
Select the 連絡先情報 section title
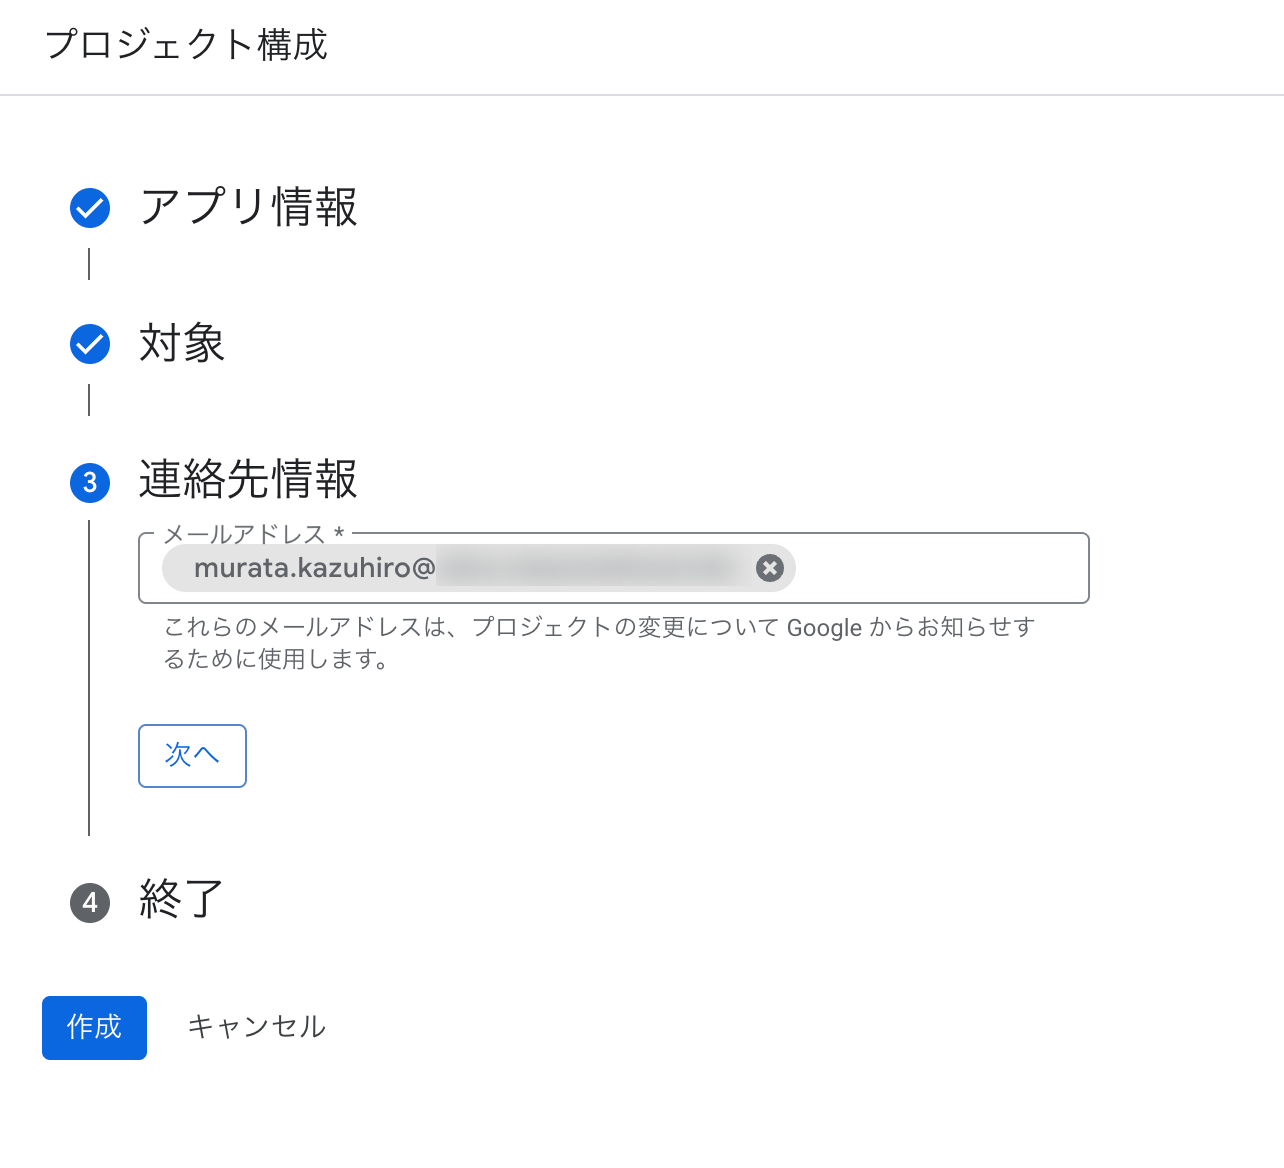point(249,481)
